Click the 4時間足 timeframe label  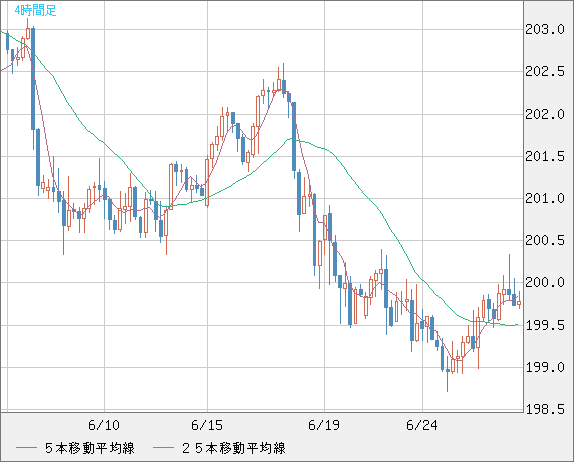tap(36, 10)
